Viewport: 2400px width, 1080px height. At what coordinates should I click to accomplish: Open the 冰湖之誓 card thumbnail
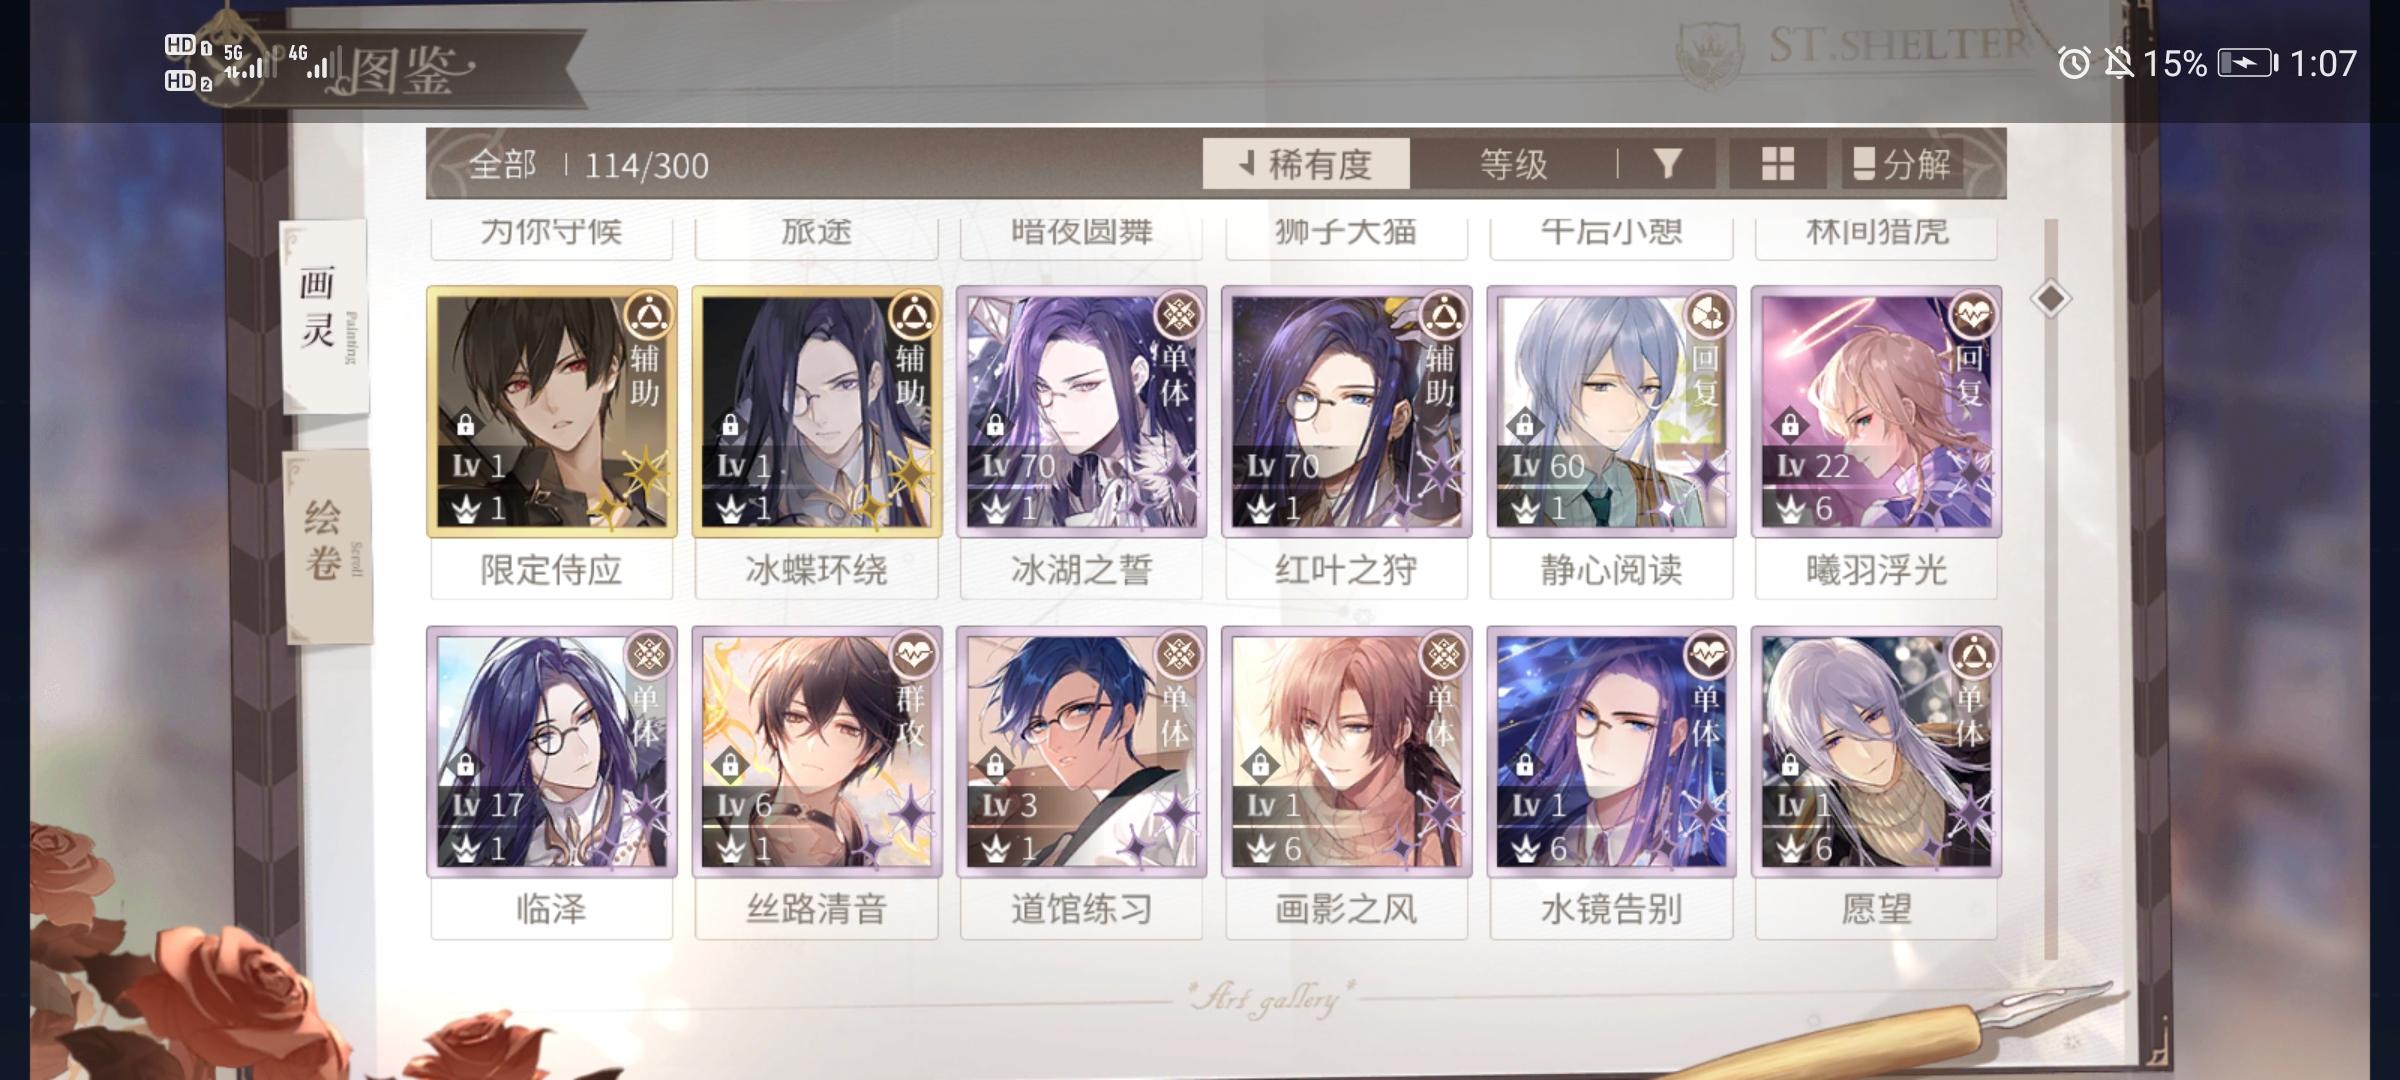point(1082,412)
